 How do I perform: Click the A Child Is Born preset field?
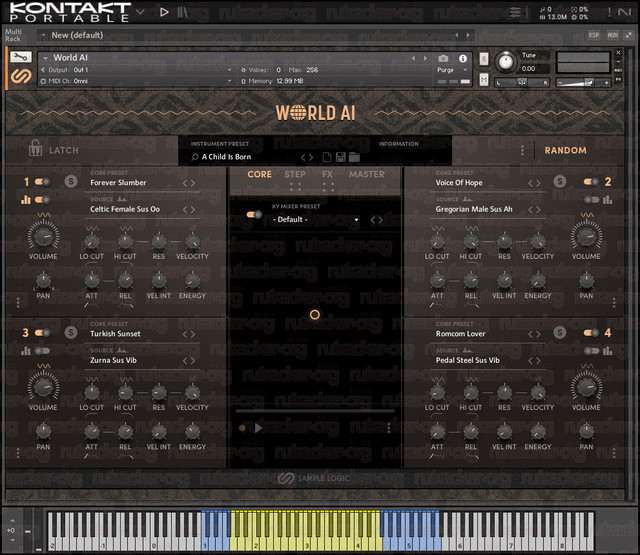tap(227, 157)
